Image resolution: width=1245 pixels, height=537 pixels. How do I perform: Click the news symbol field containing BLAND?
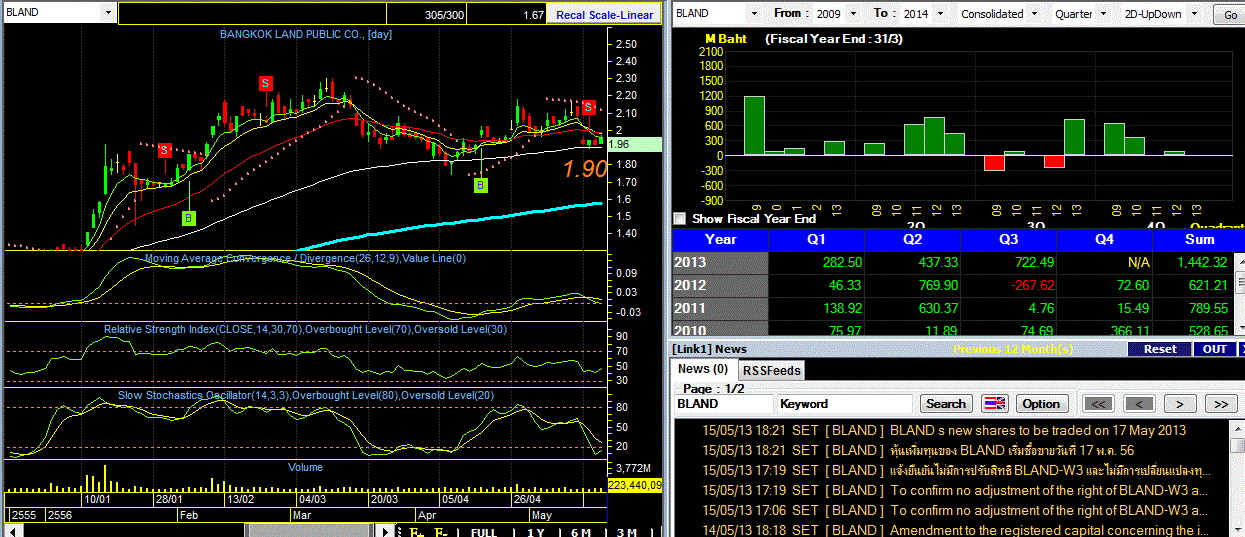point(724,404)
